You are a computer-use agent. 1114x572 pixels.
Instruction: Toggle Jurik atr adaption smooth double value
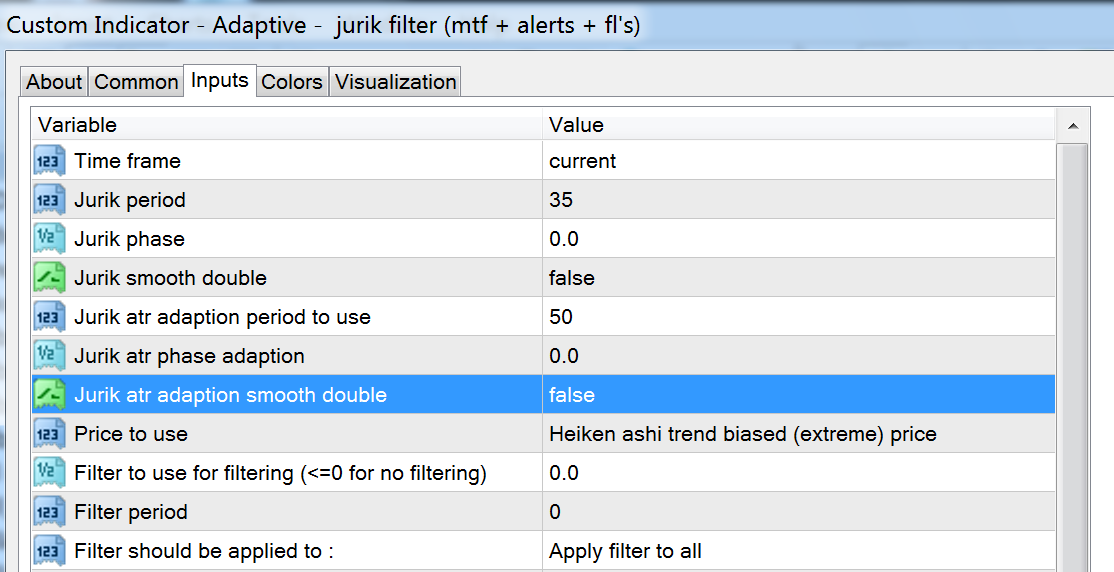[571, 395]
